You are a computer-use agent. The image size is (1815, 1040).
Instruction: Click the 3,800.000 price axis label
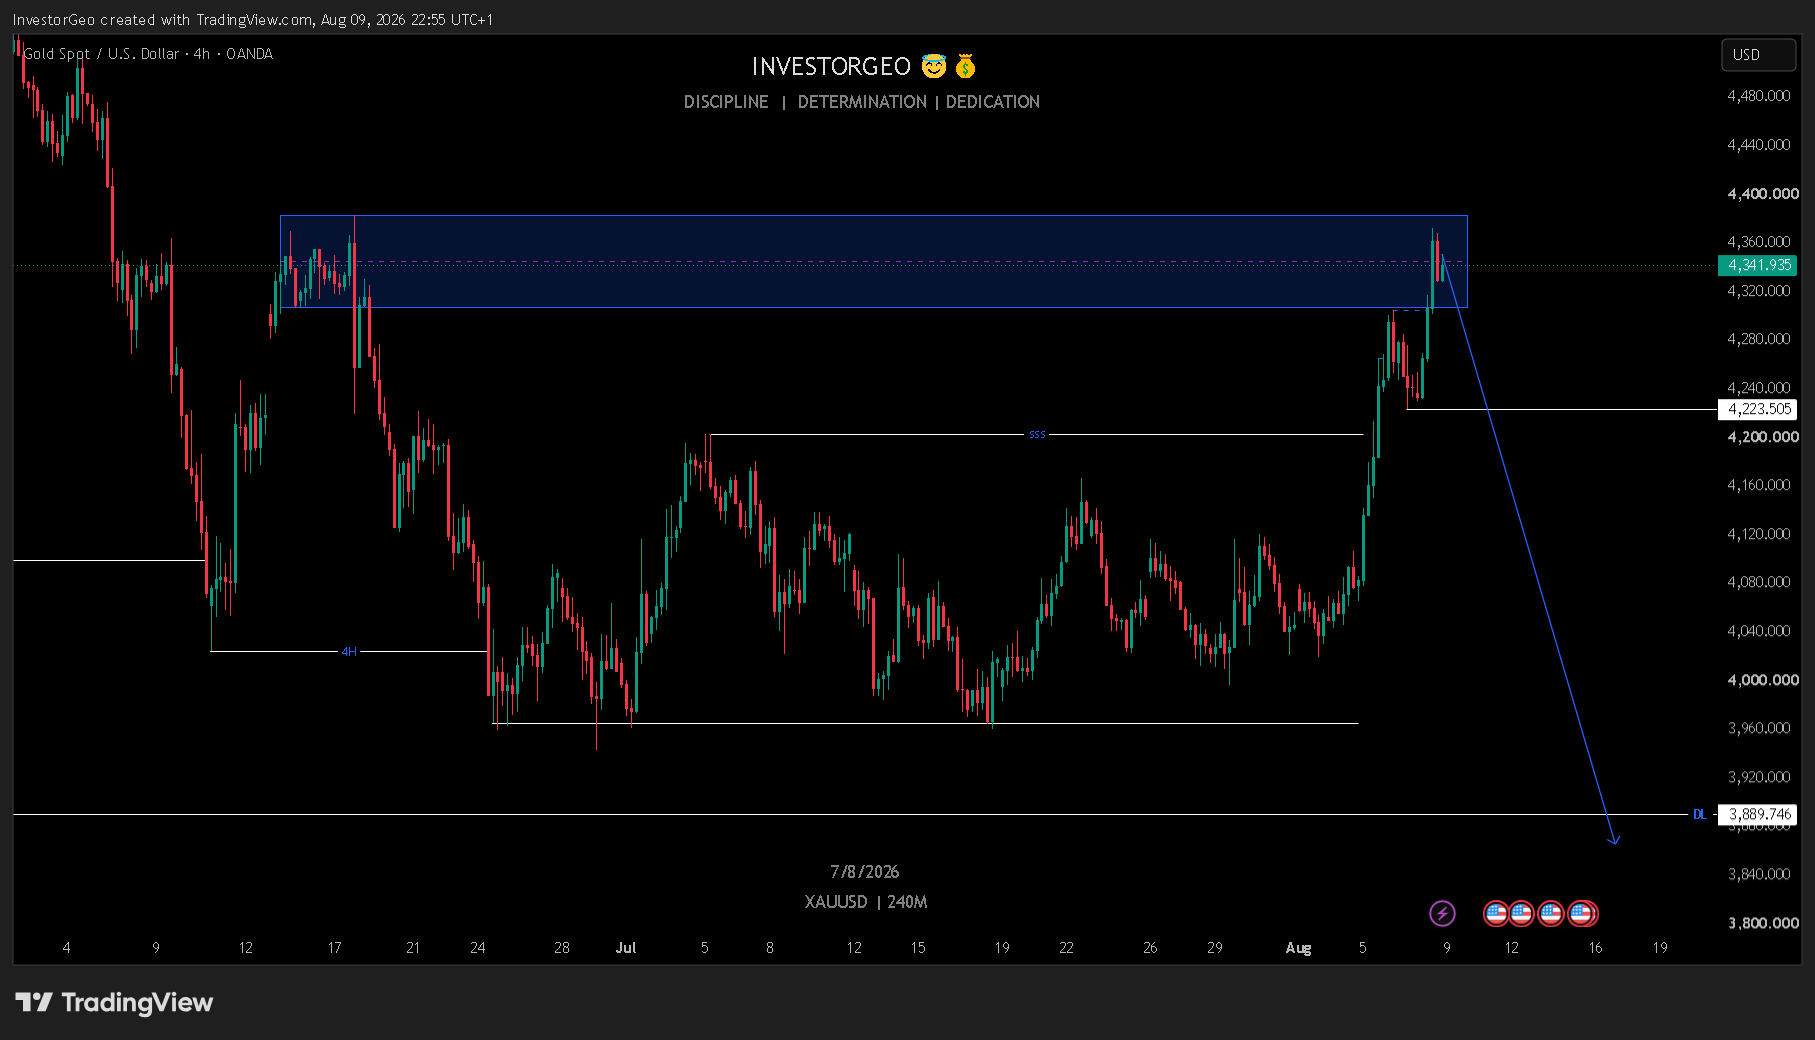(x=1763, y=923)
